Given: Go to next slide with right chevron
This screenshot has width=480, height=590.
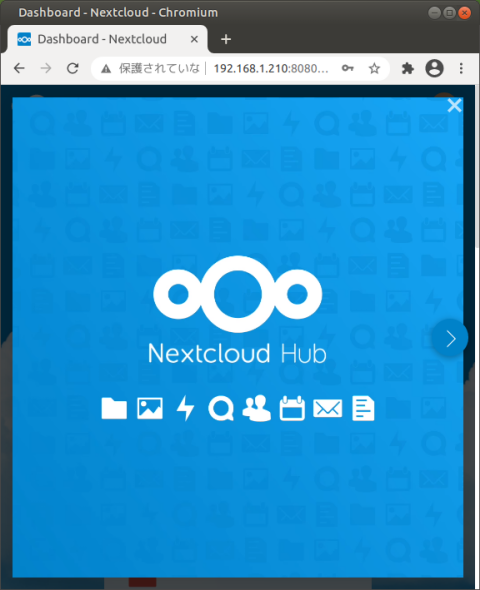Looking at the screenshot, I should [x=450, y=338].
